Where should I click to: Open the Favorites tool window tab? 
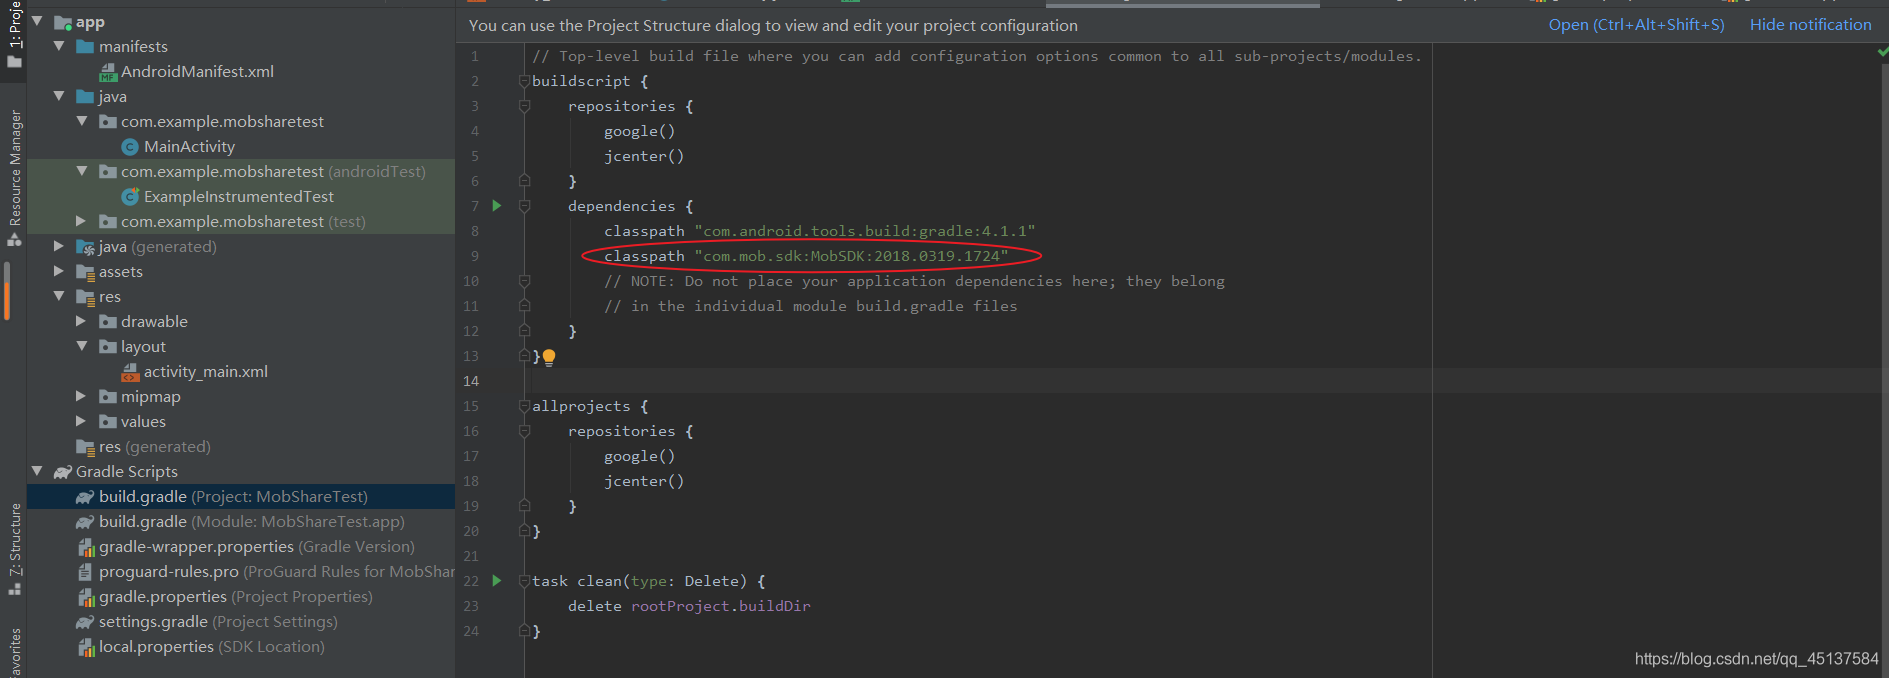[14, 653]
